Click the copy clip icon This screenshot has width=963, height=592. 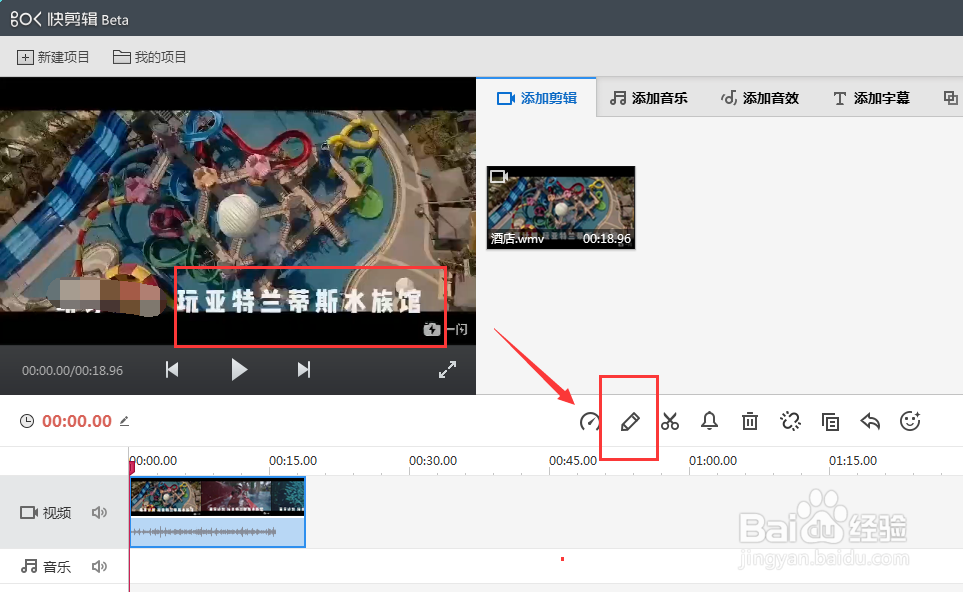[x=830, y=421]
